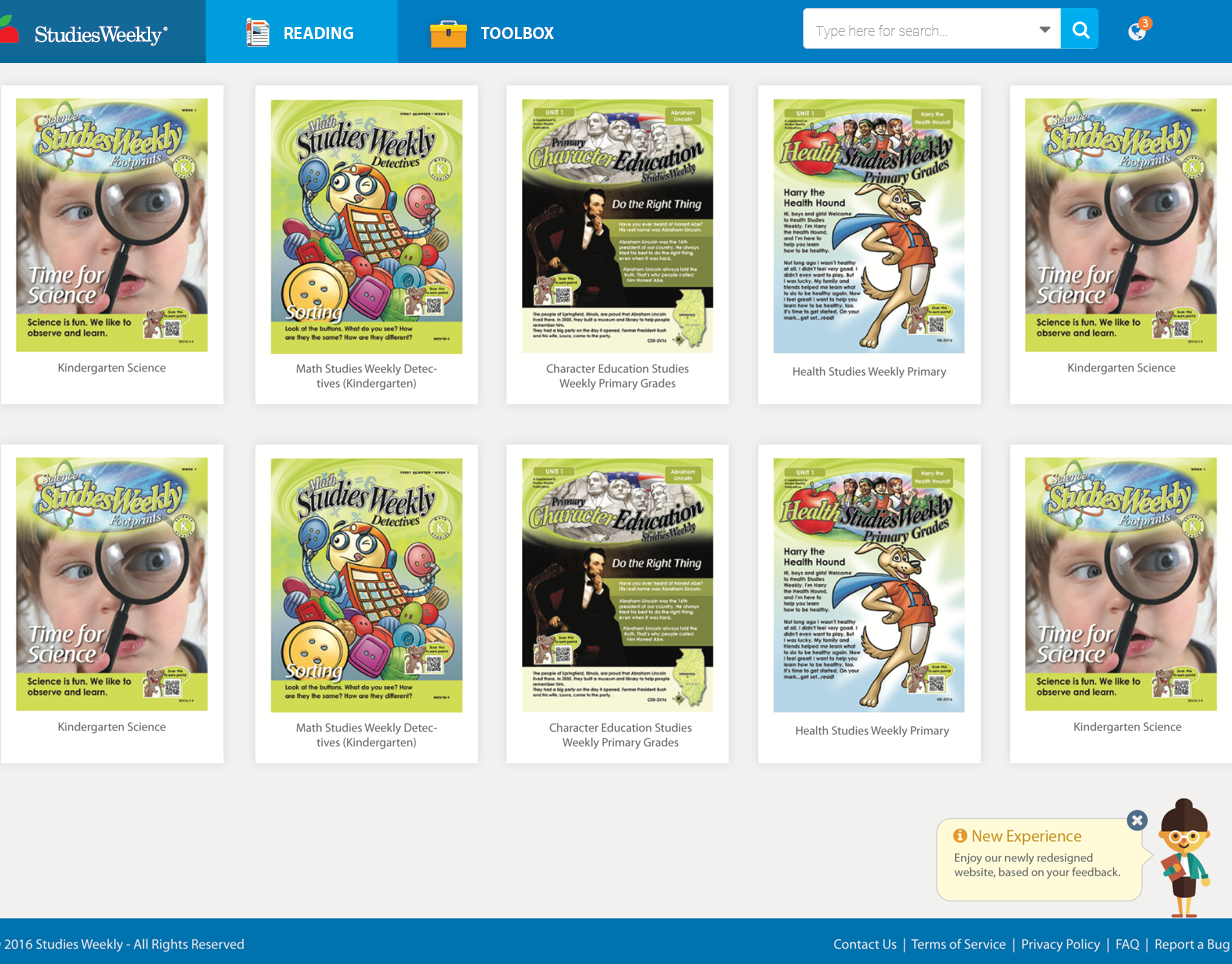This screenshot has width=1232, height=964.
Task: Open the FAQ footer link
Action: [1127, 944]
